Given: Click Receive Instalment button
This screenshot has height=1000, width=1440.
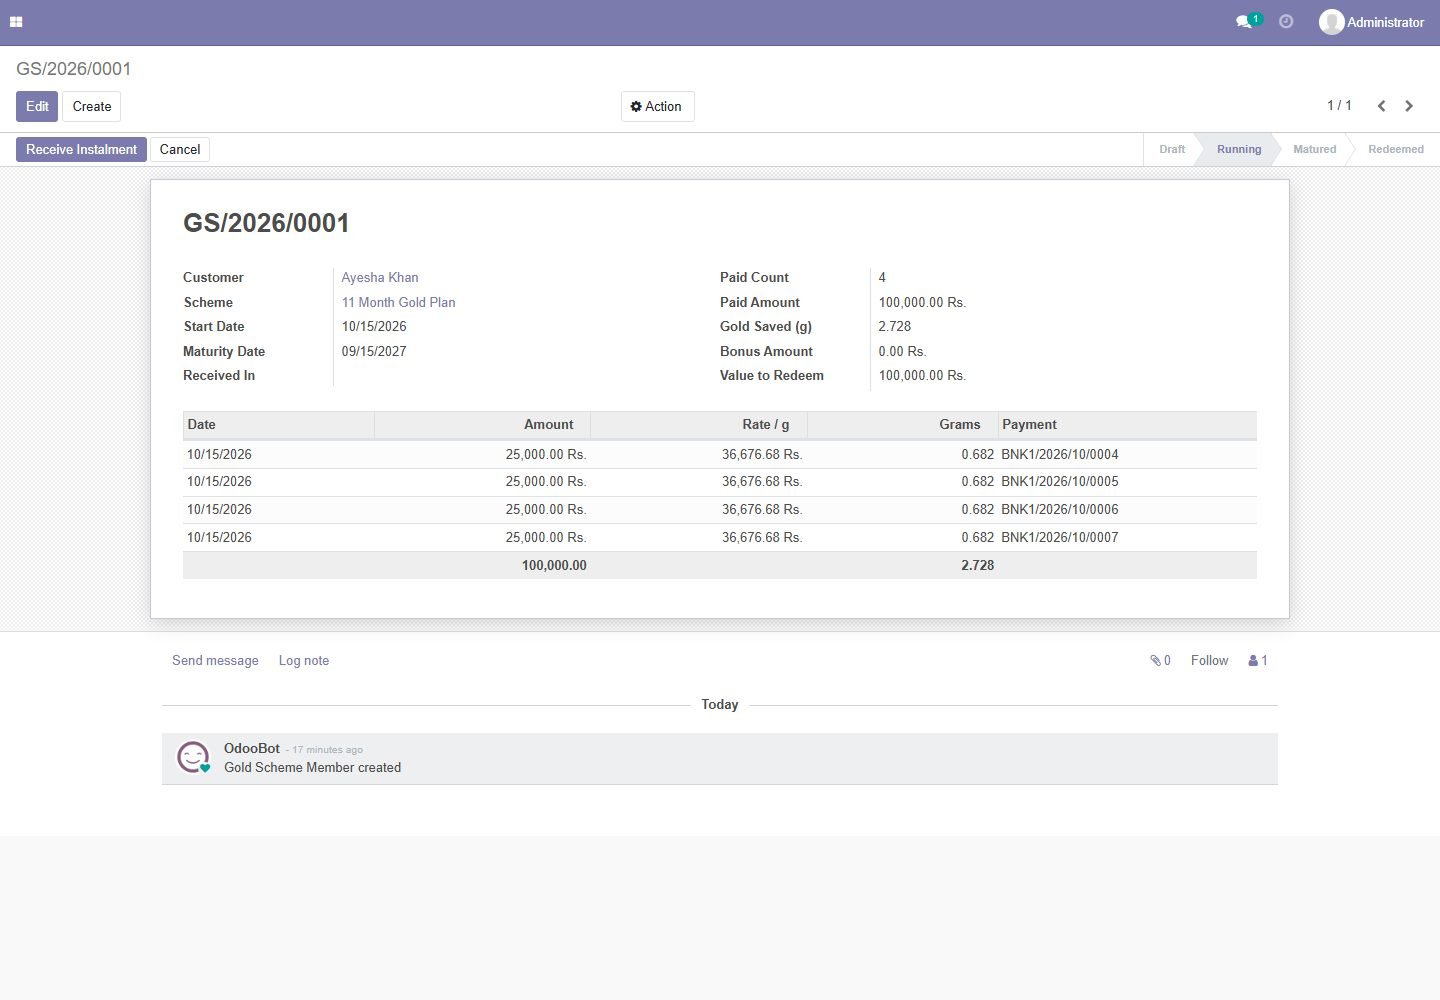Looking at the screenshot, I should tap(81, 150).
